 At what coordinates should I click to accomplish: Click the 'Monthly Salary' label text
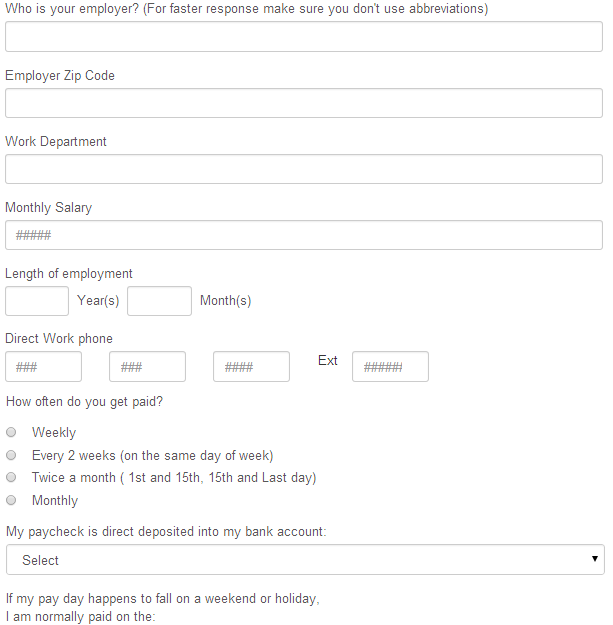[49, 208]
